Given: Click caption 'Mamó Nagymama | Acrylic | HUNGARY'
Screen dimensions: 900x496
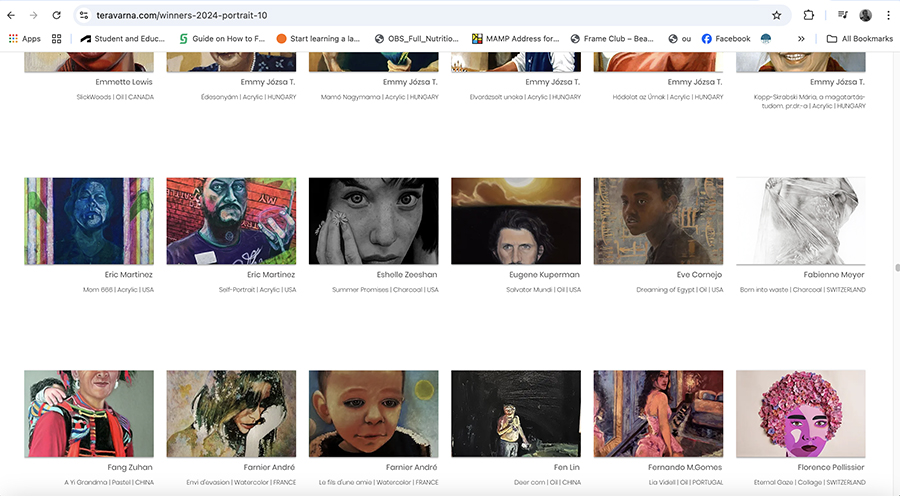Looking at the screenshot, I should (x=379, y=97).
